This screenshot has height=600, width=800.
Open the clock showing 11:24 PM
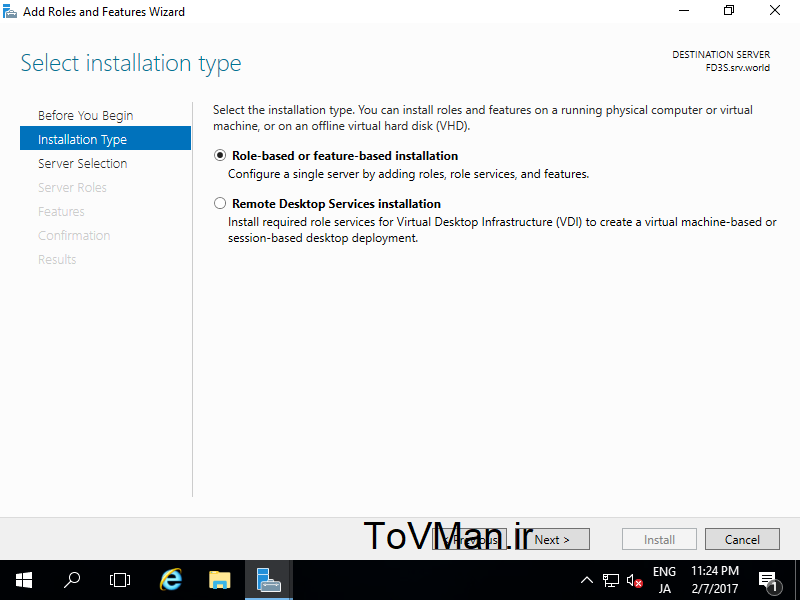[x=715, y=580]
